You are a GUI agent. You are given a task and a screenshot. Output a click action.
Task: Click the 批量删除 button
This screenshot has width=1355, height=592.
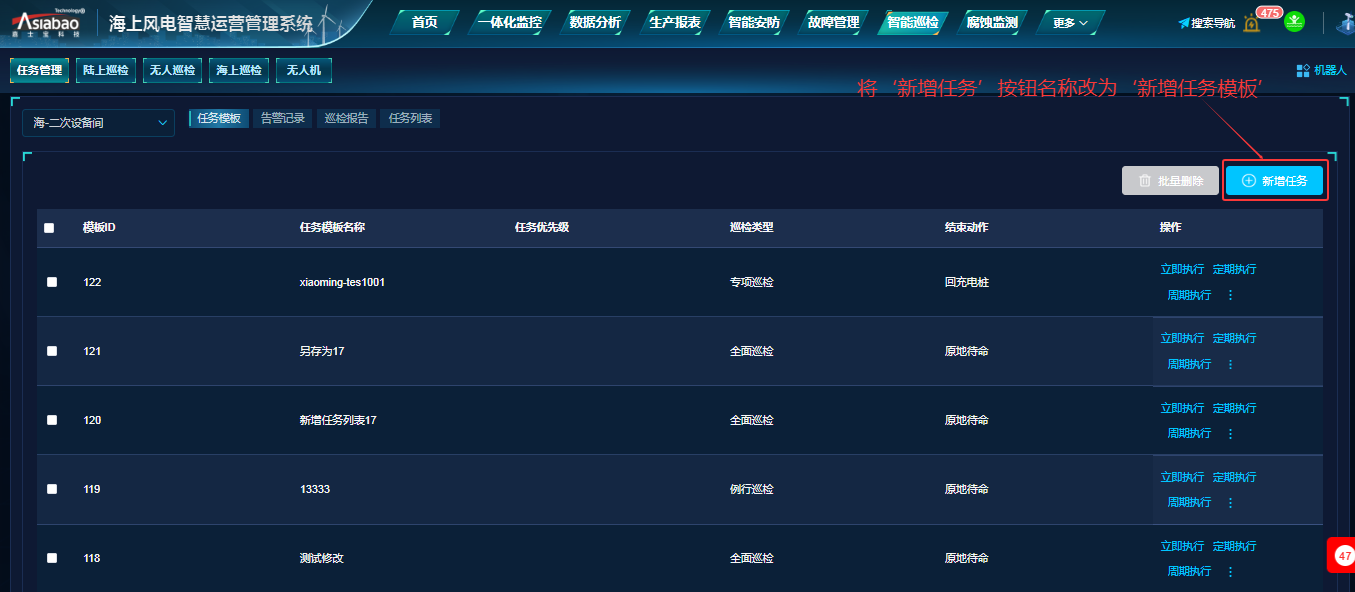coord(1170,181)
